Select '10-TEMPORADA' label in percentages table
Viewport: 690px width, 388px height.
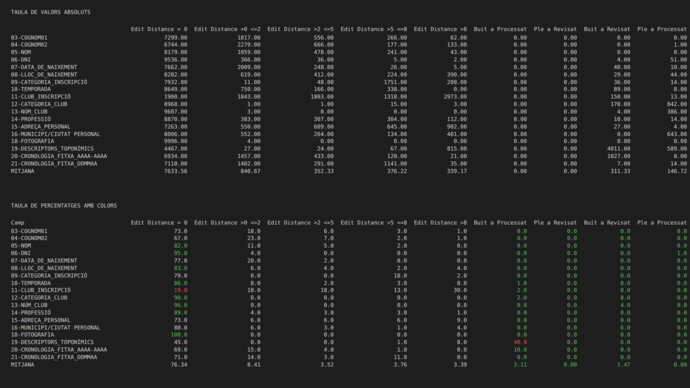31,283
